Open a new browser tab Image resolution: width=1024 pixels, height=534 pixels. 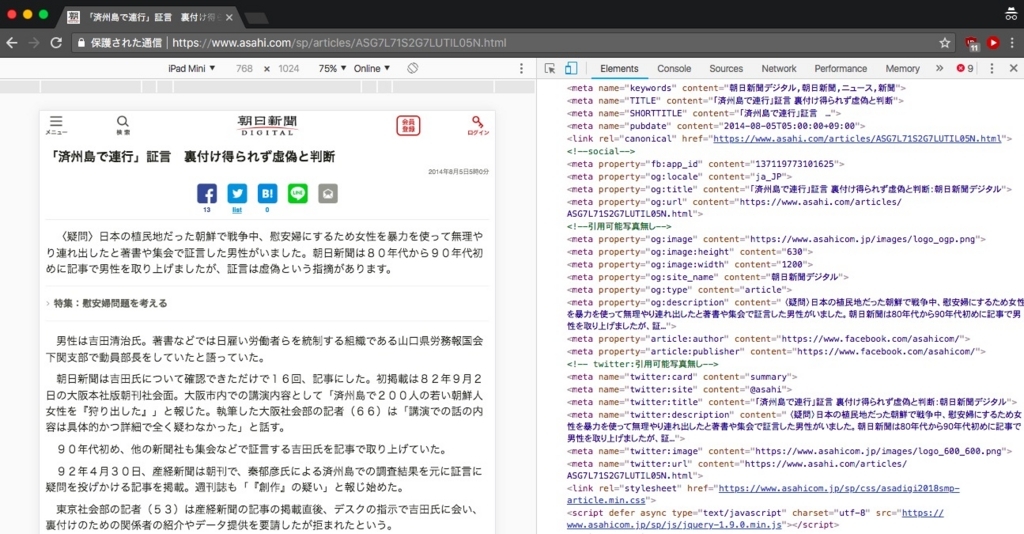(257, 18)
